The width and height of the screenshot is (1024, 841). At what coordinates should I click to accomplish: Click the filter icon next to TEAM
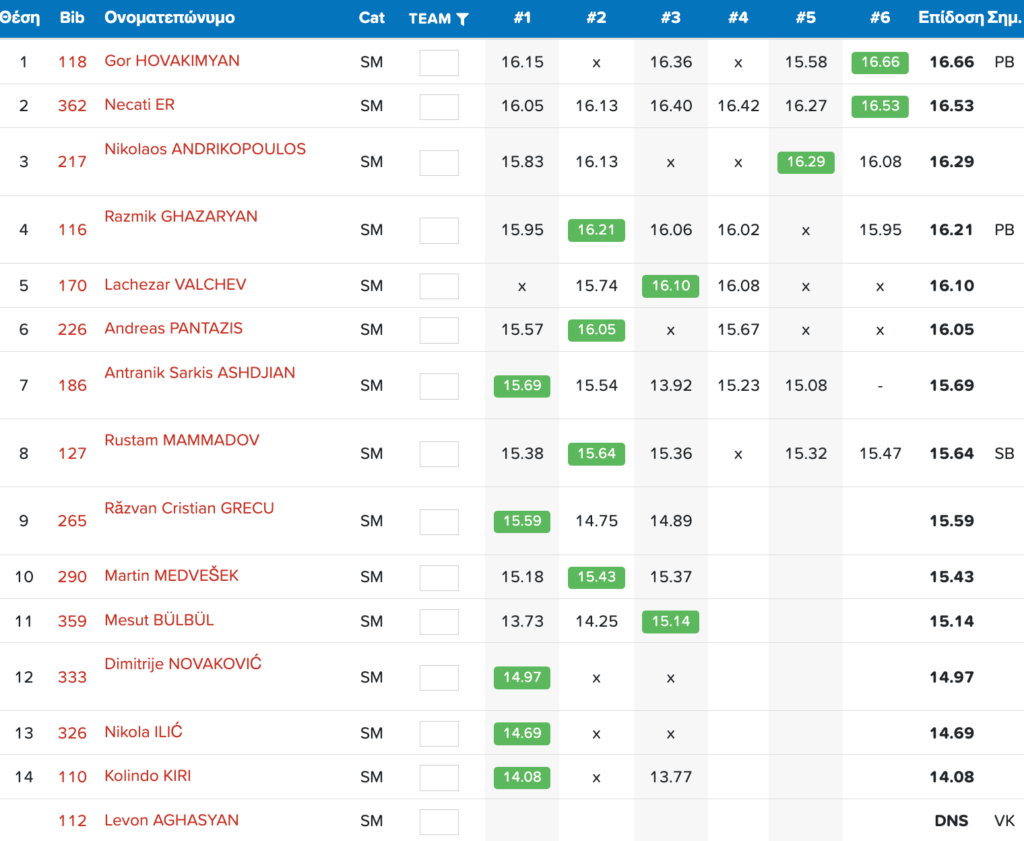462,19
